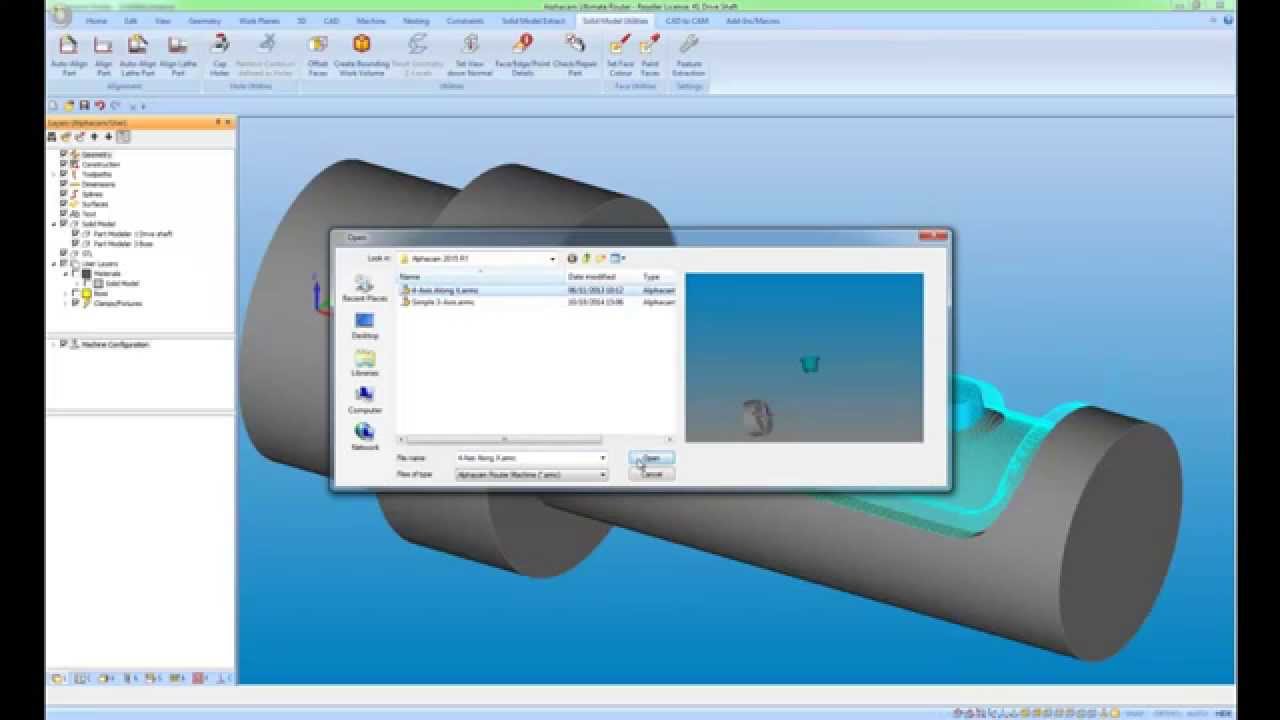
Task: Select Computer in dialog sidebar
Action: [365, 400]
